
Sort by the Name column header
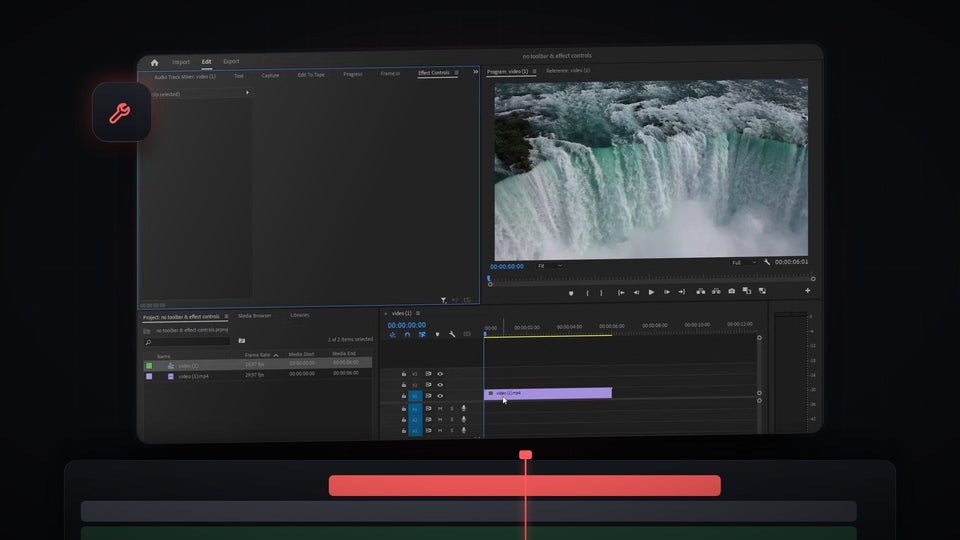[x=163, y=356]
